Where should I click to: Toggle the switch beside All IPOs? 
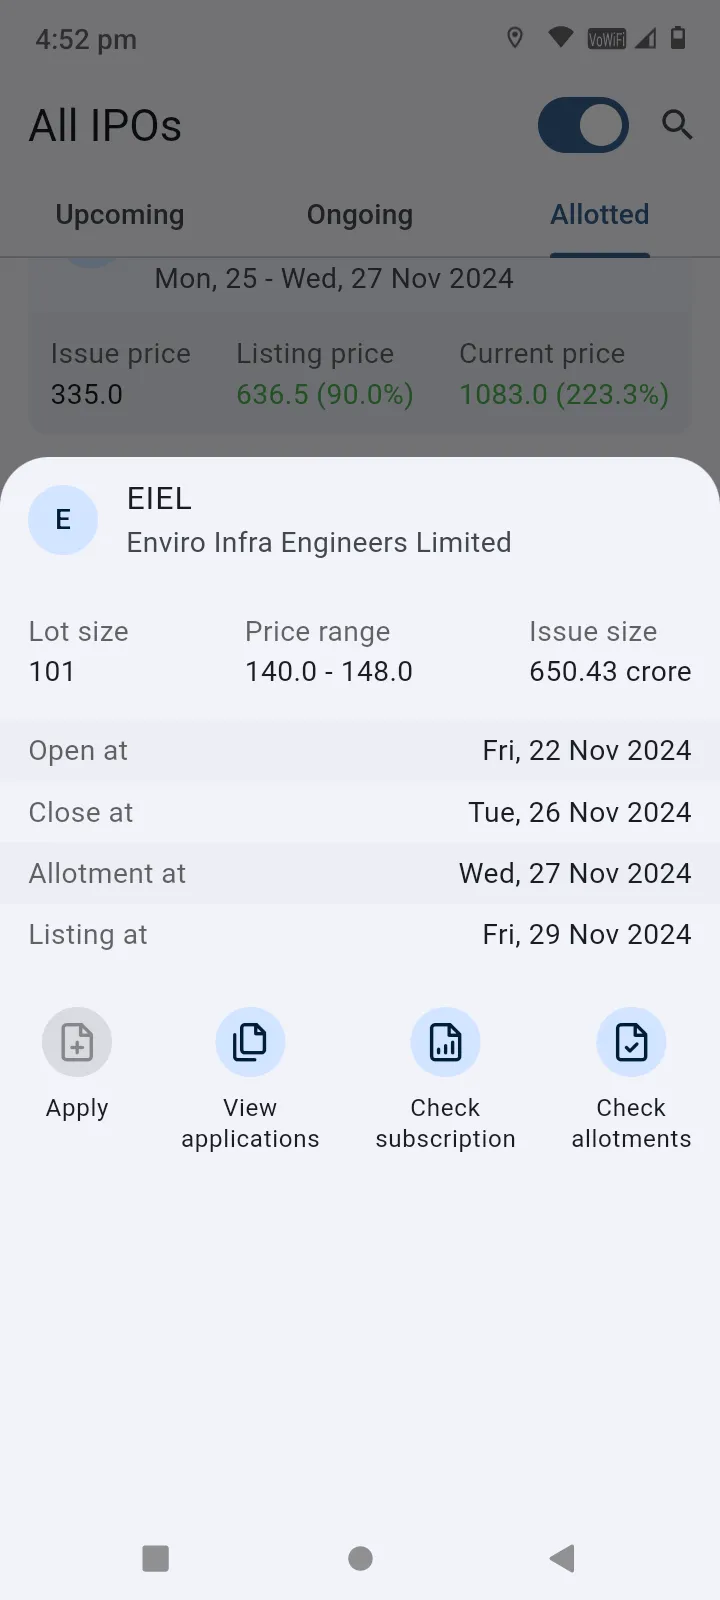tap(583, 125)
